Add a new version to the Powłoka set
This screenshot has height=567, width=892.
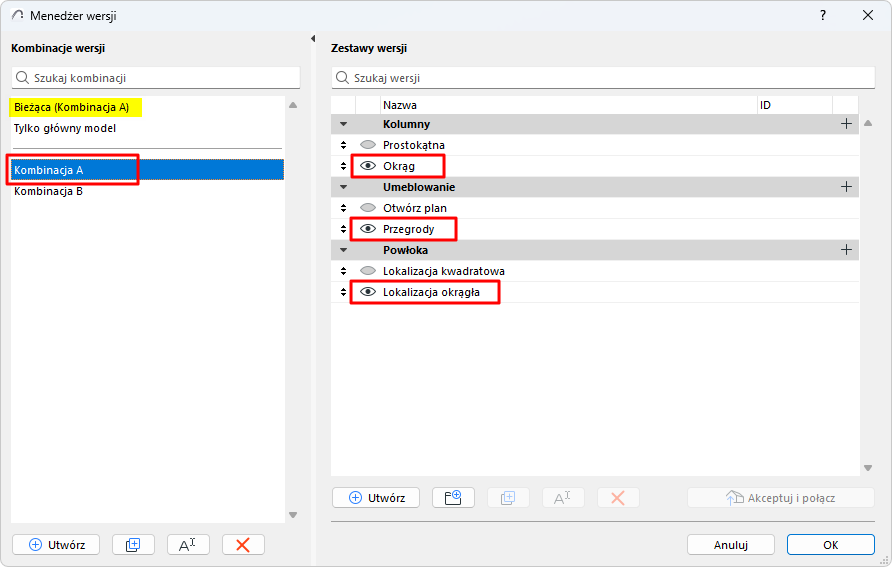click(x=846, y=250)
